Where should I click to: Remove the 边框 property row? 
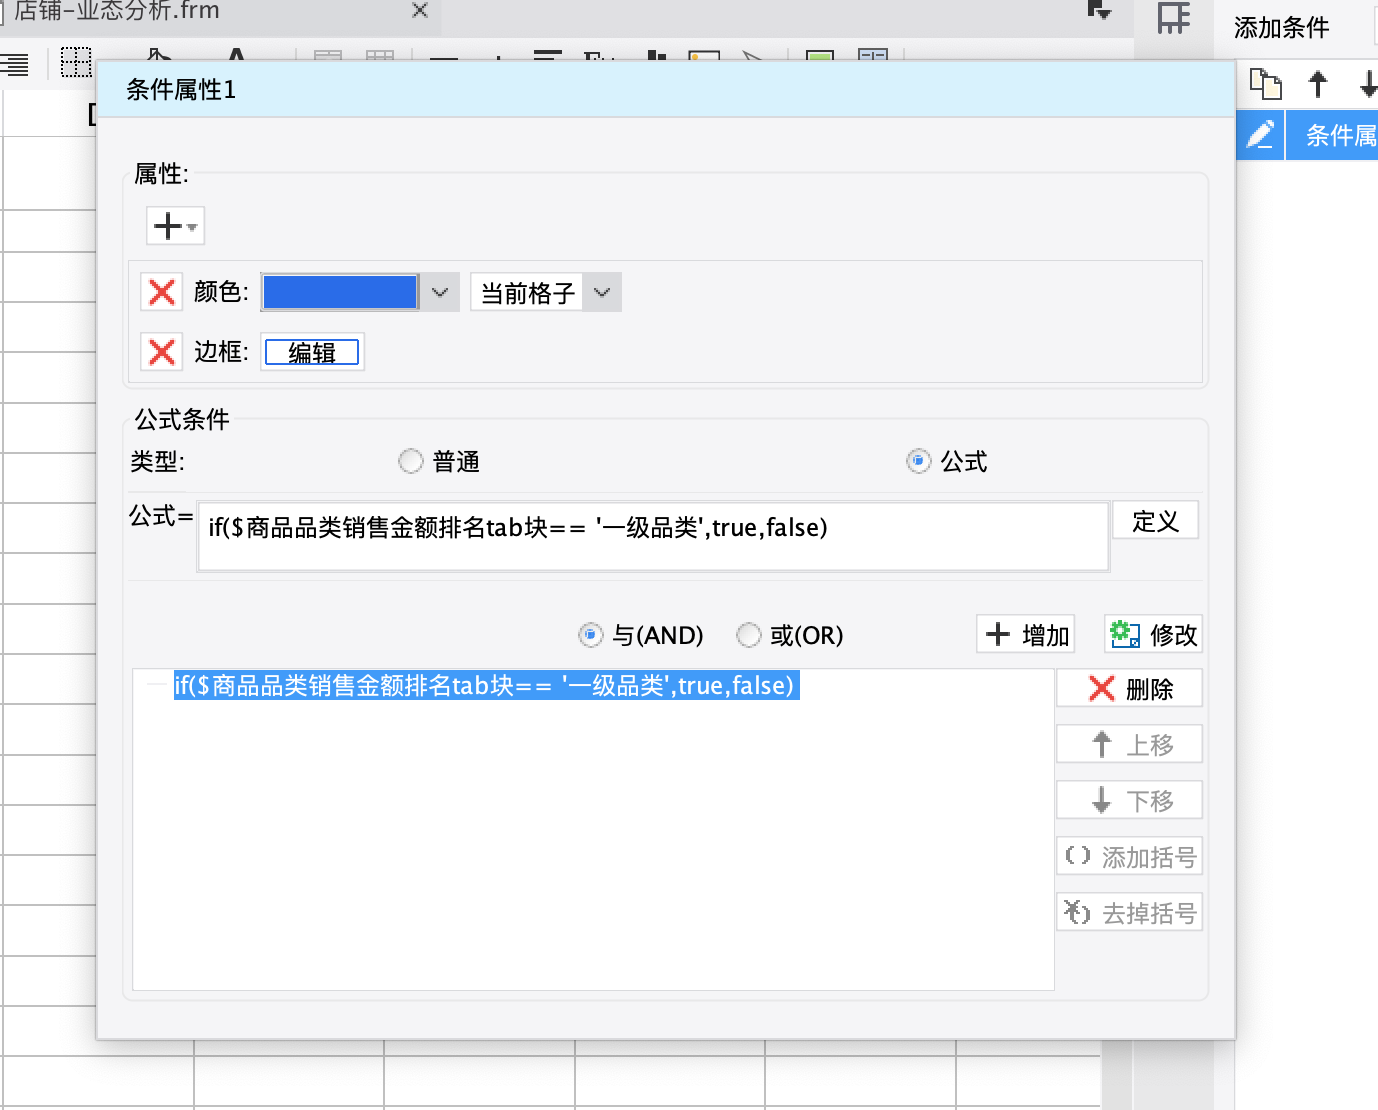(162, 352)
